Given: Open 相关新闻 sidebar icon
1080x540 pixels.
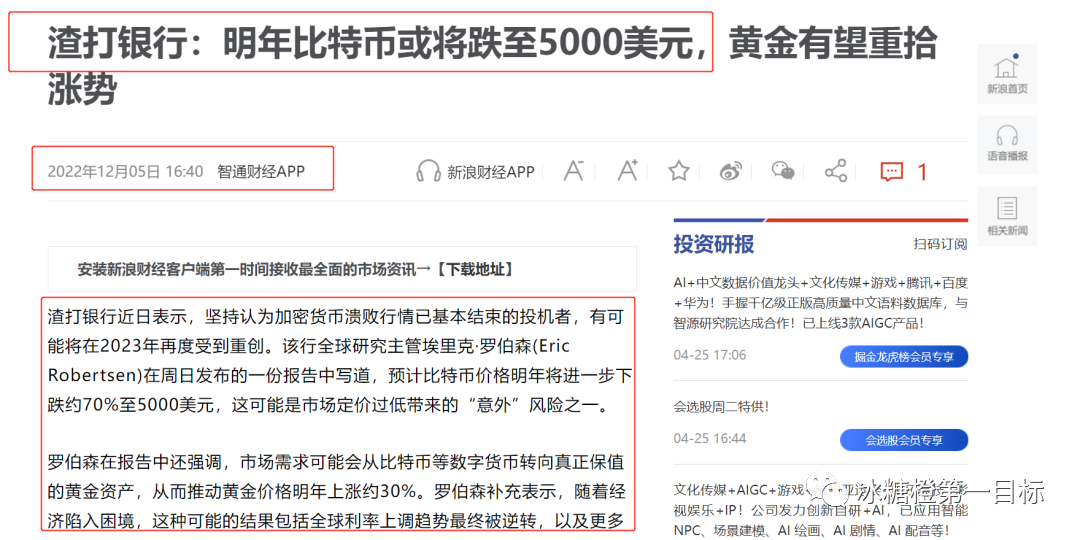Looking at the screenshot, I should (x=1007, y=216).
